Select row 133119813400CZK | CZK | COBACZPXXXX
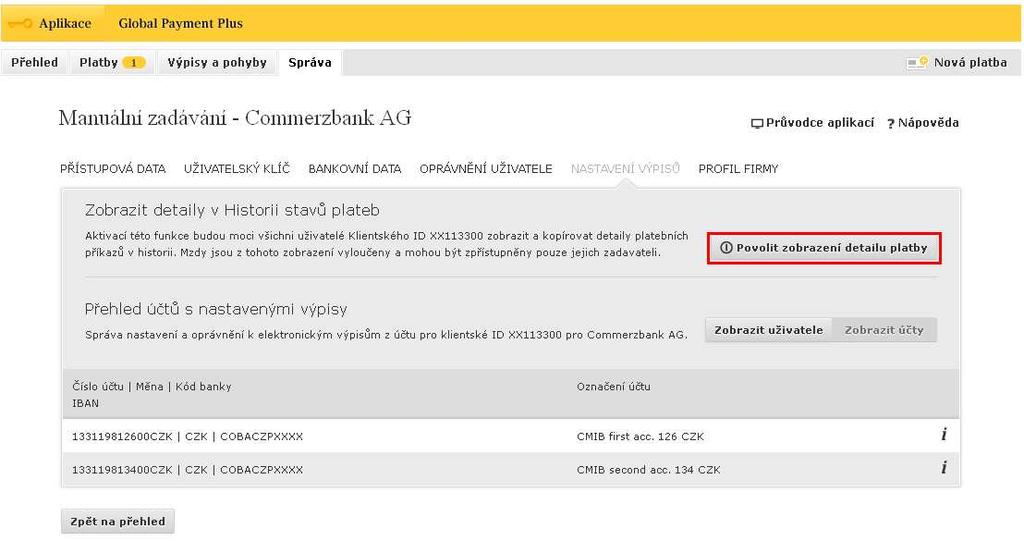1024x541 pixels. [511, 469]
